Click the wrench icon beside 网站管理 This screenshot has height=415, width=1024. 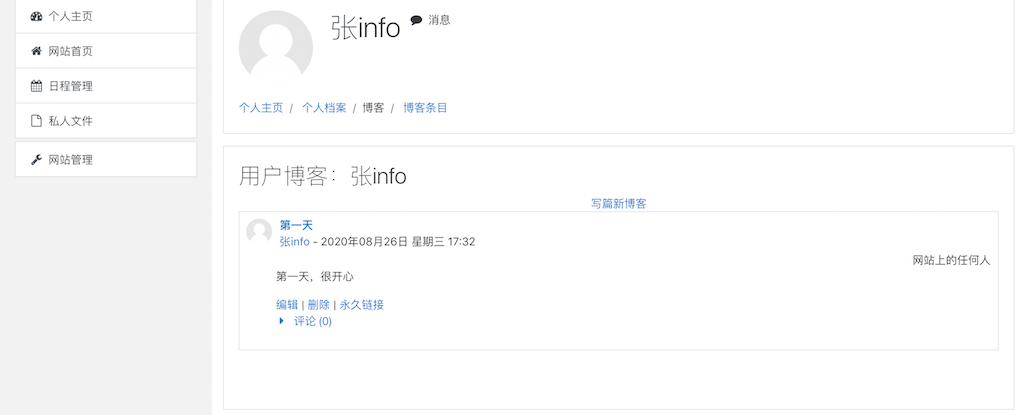tap(37, 159)
